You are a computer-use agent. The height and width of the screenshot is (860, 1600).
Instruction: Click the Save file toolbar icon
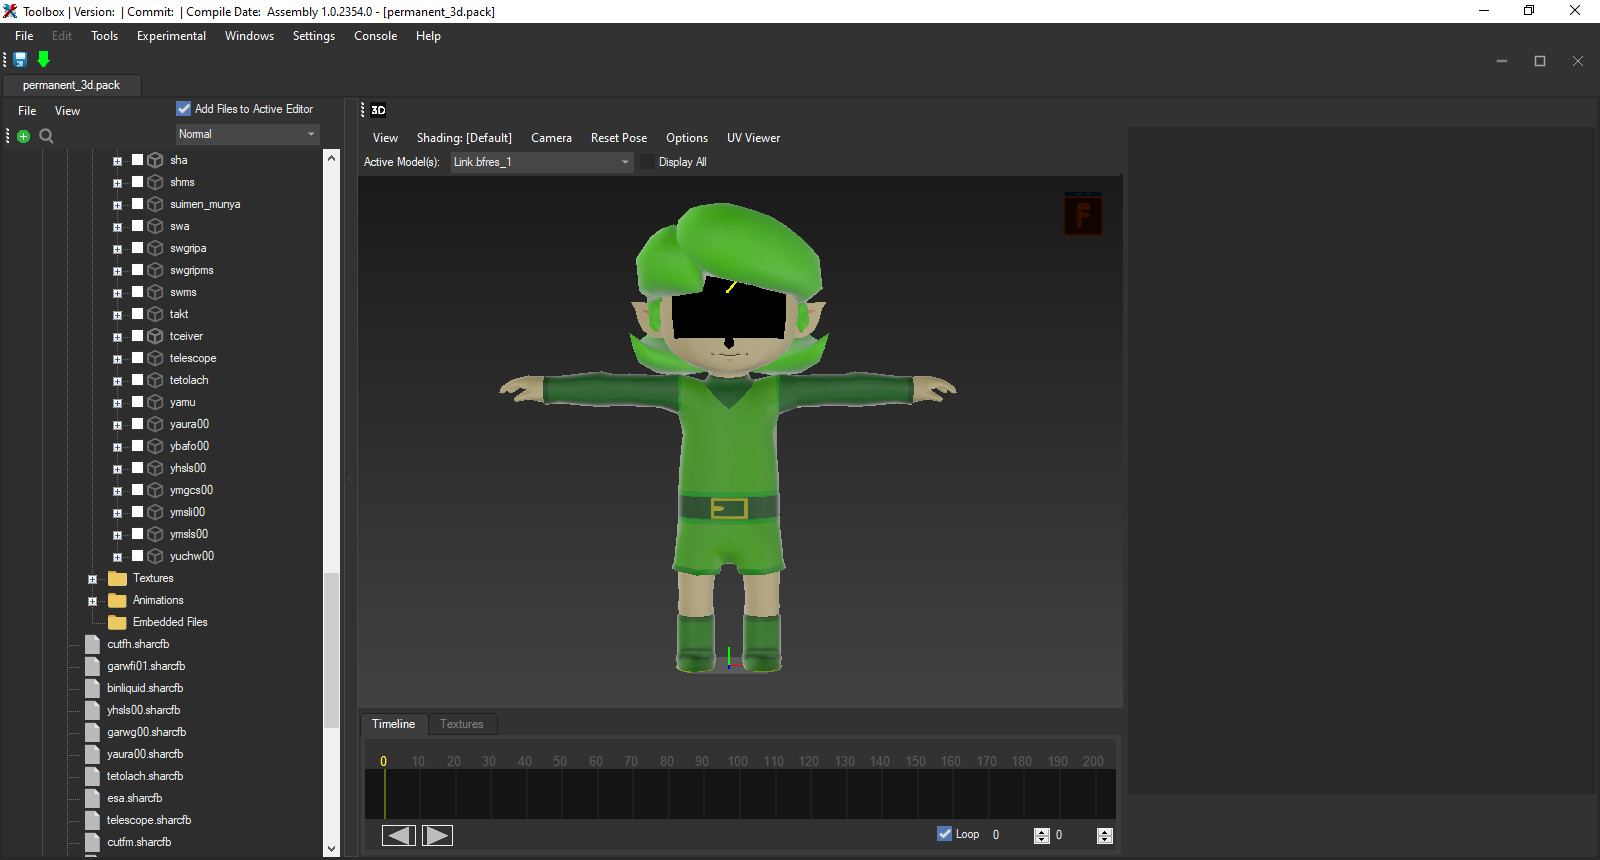tap(20, 60)
